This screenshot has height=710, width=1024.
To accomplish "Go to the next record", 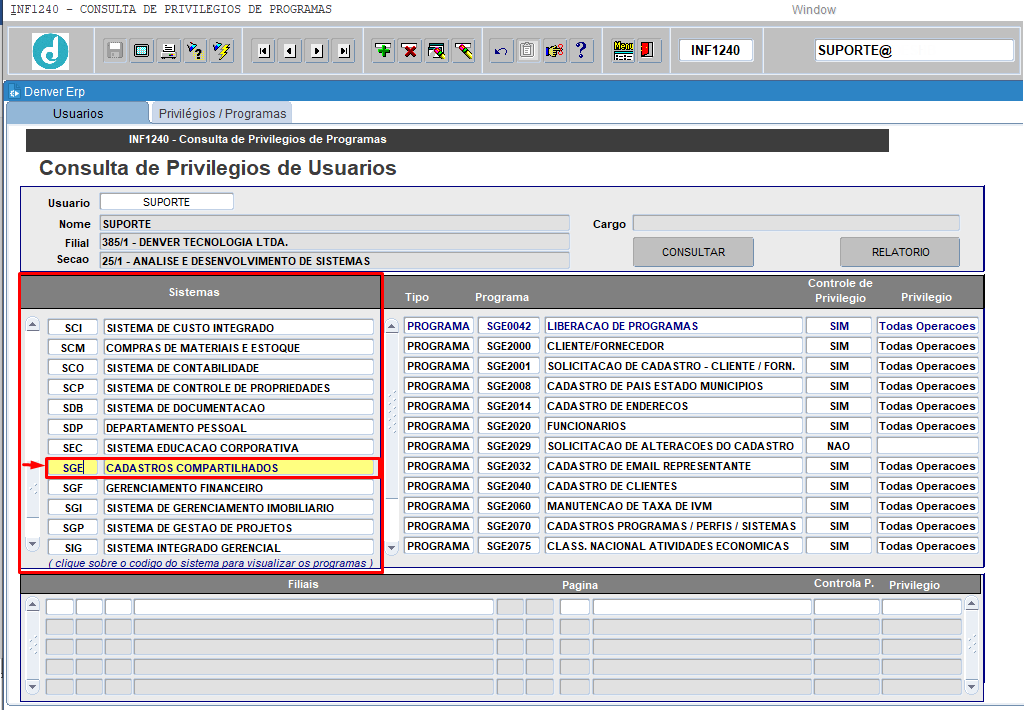I will coord(317,50).
